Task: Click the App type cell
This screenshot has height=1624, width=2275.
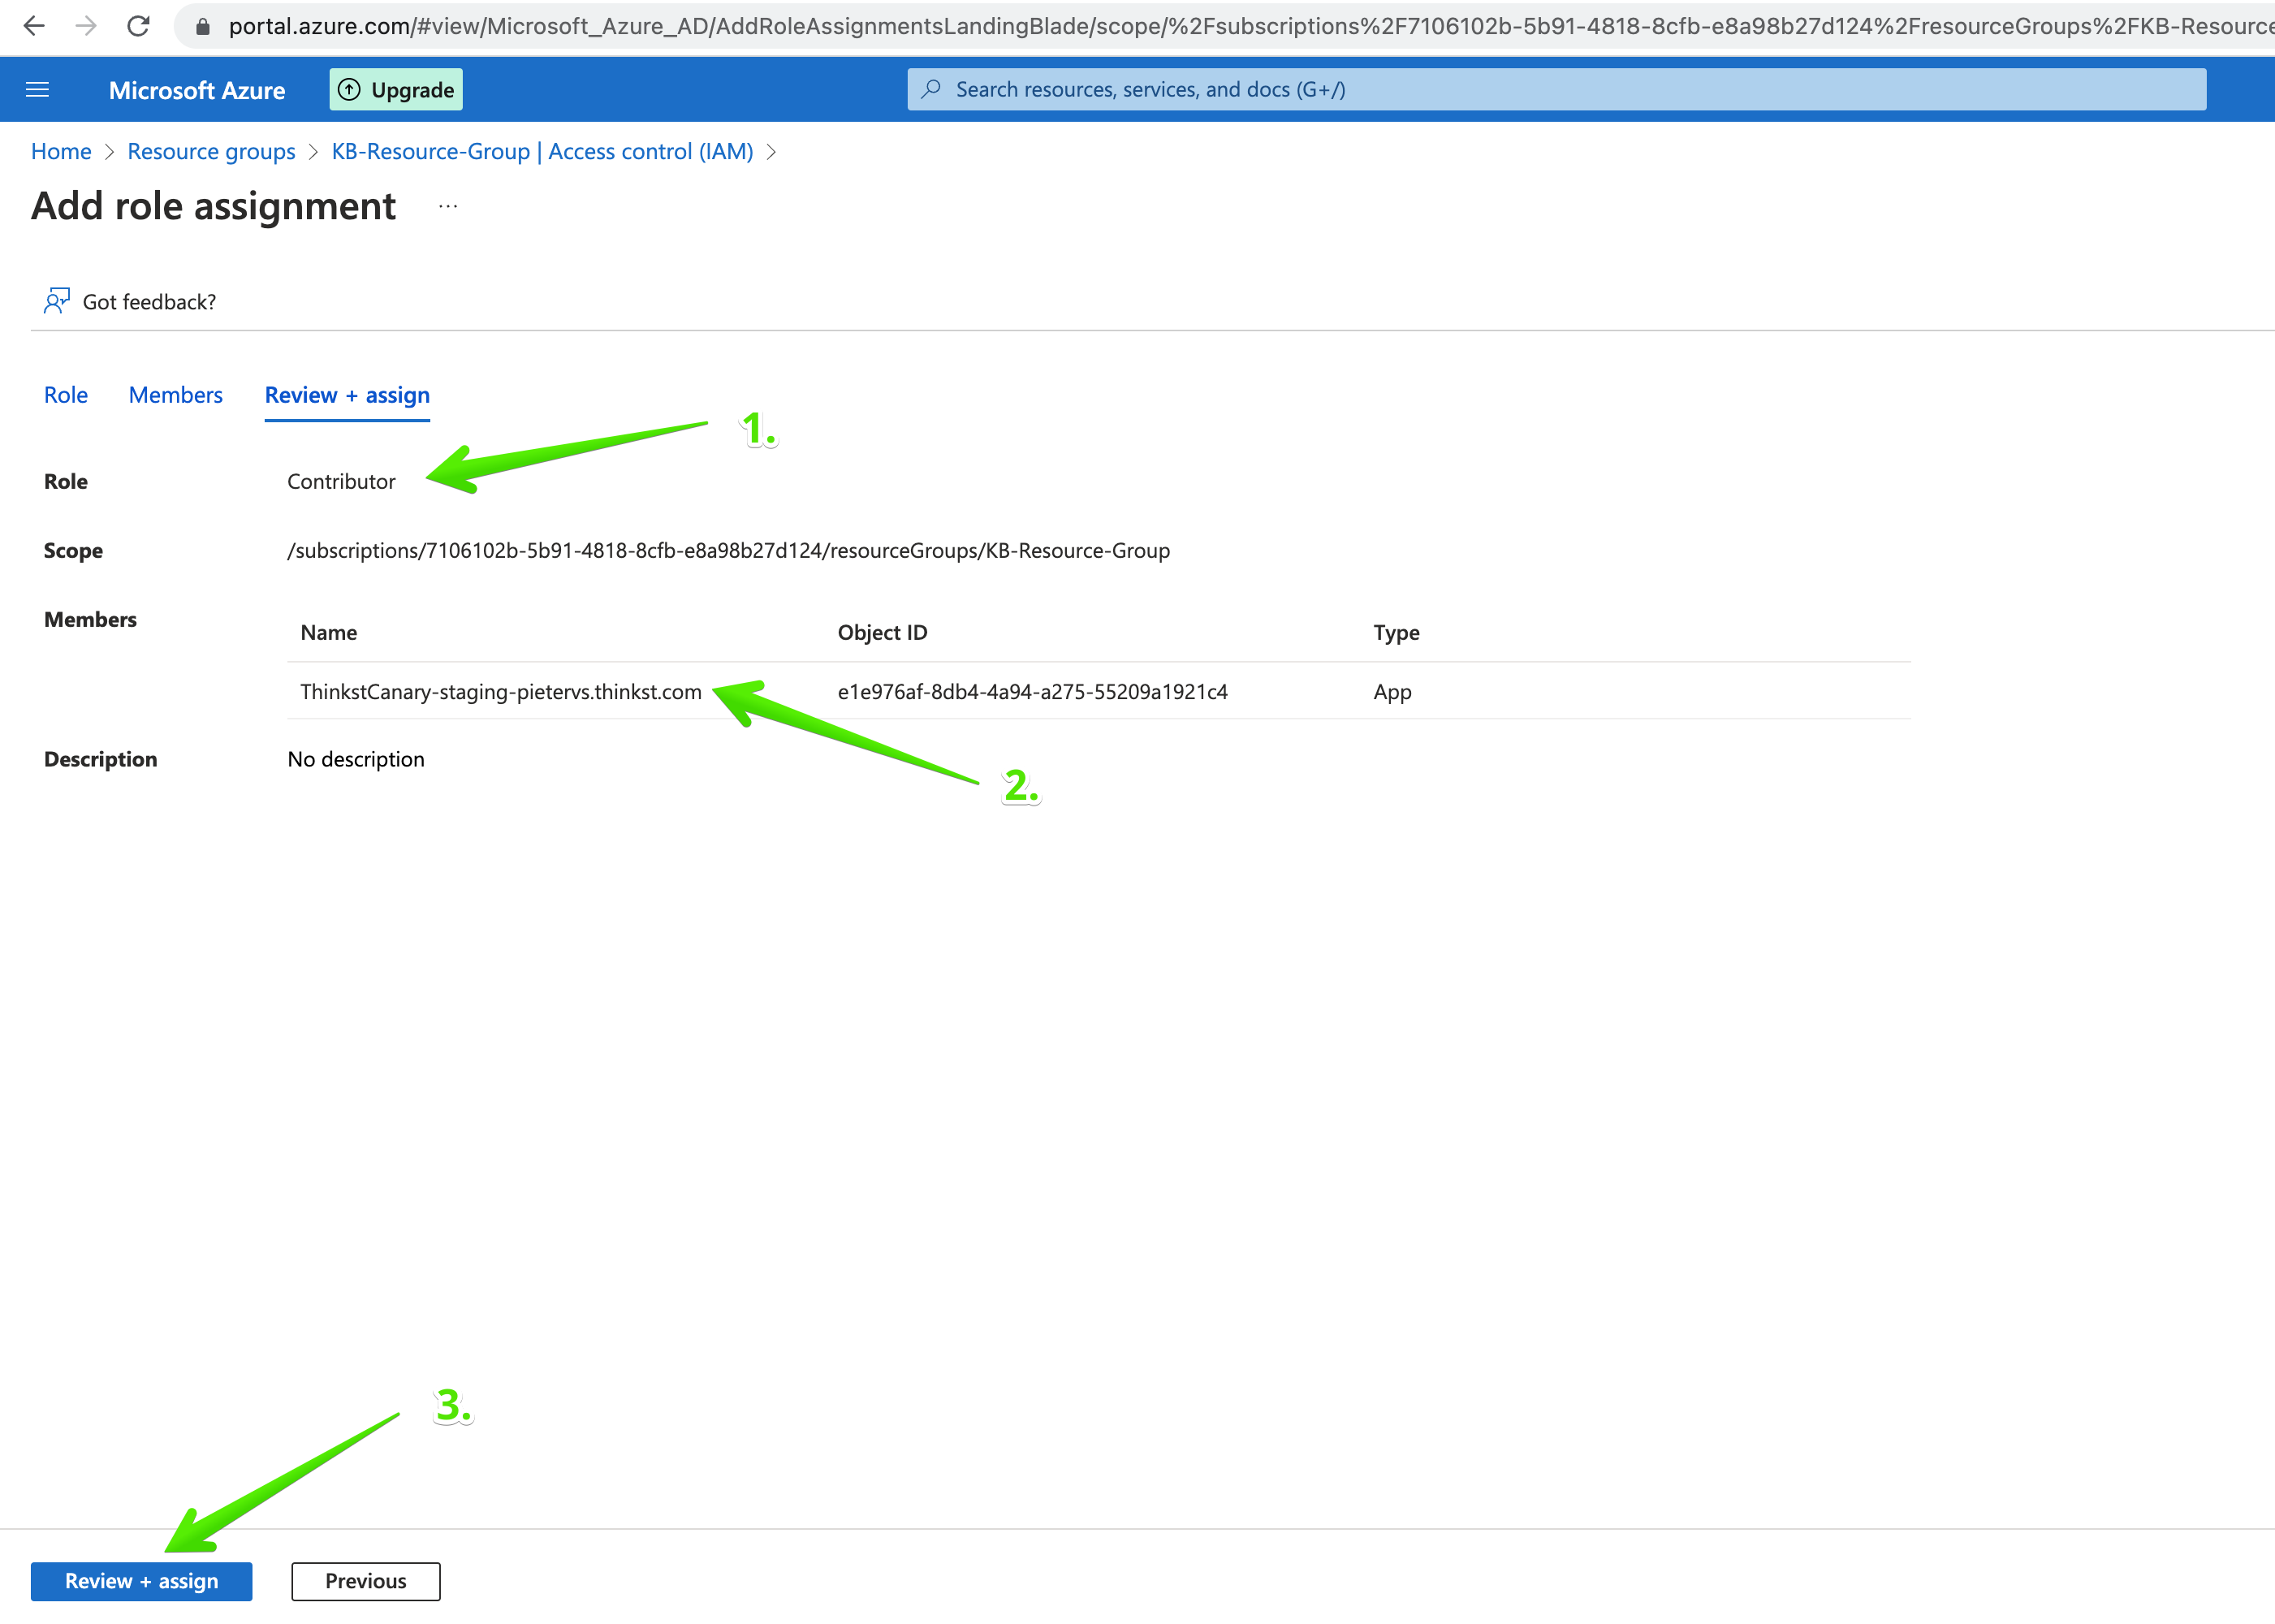Action: click(1392, 692)
